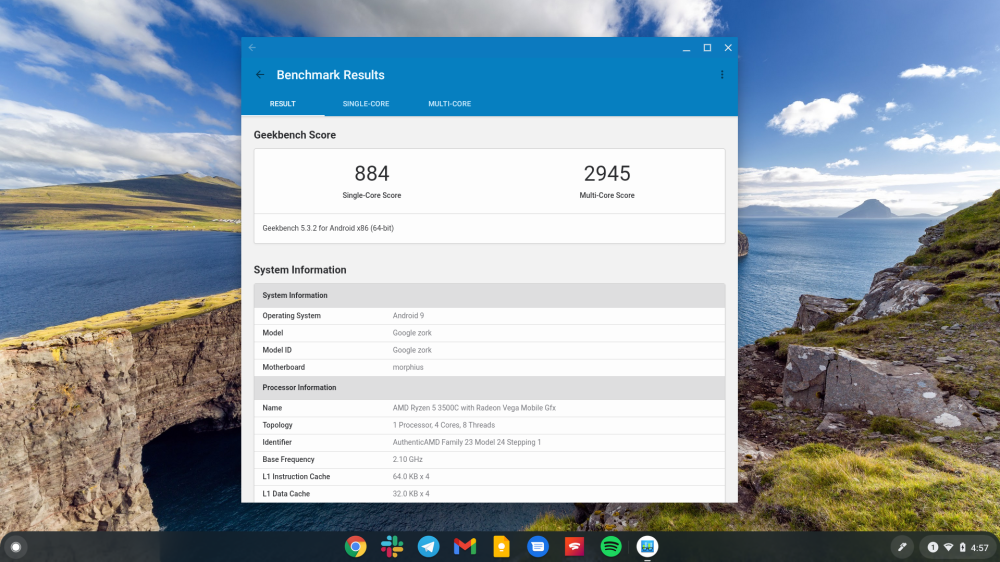
Task: Click the 884 Single-Core Score
Action: [372, 174]
